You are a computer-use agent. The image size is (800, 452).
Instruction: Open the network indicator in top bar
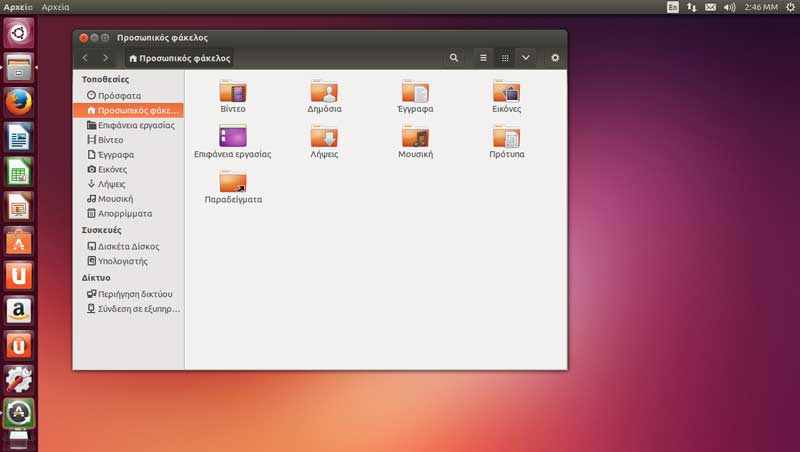pos(691,7)
